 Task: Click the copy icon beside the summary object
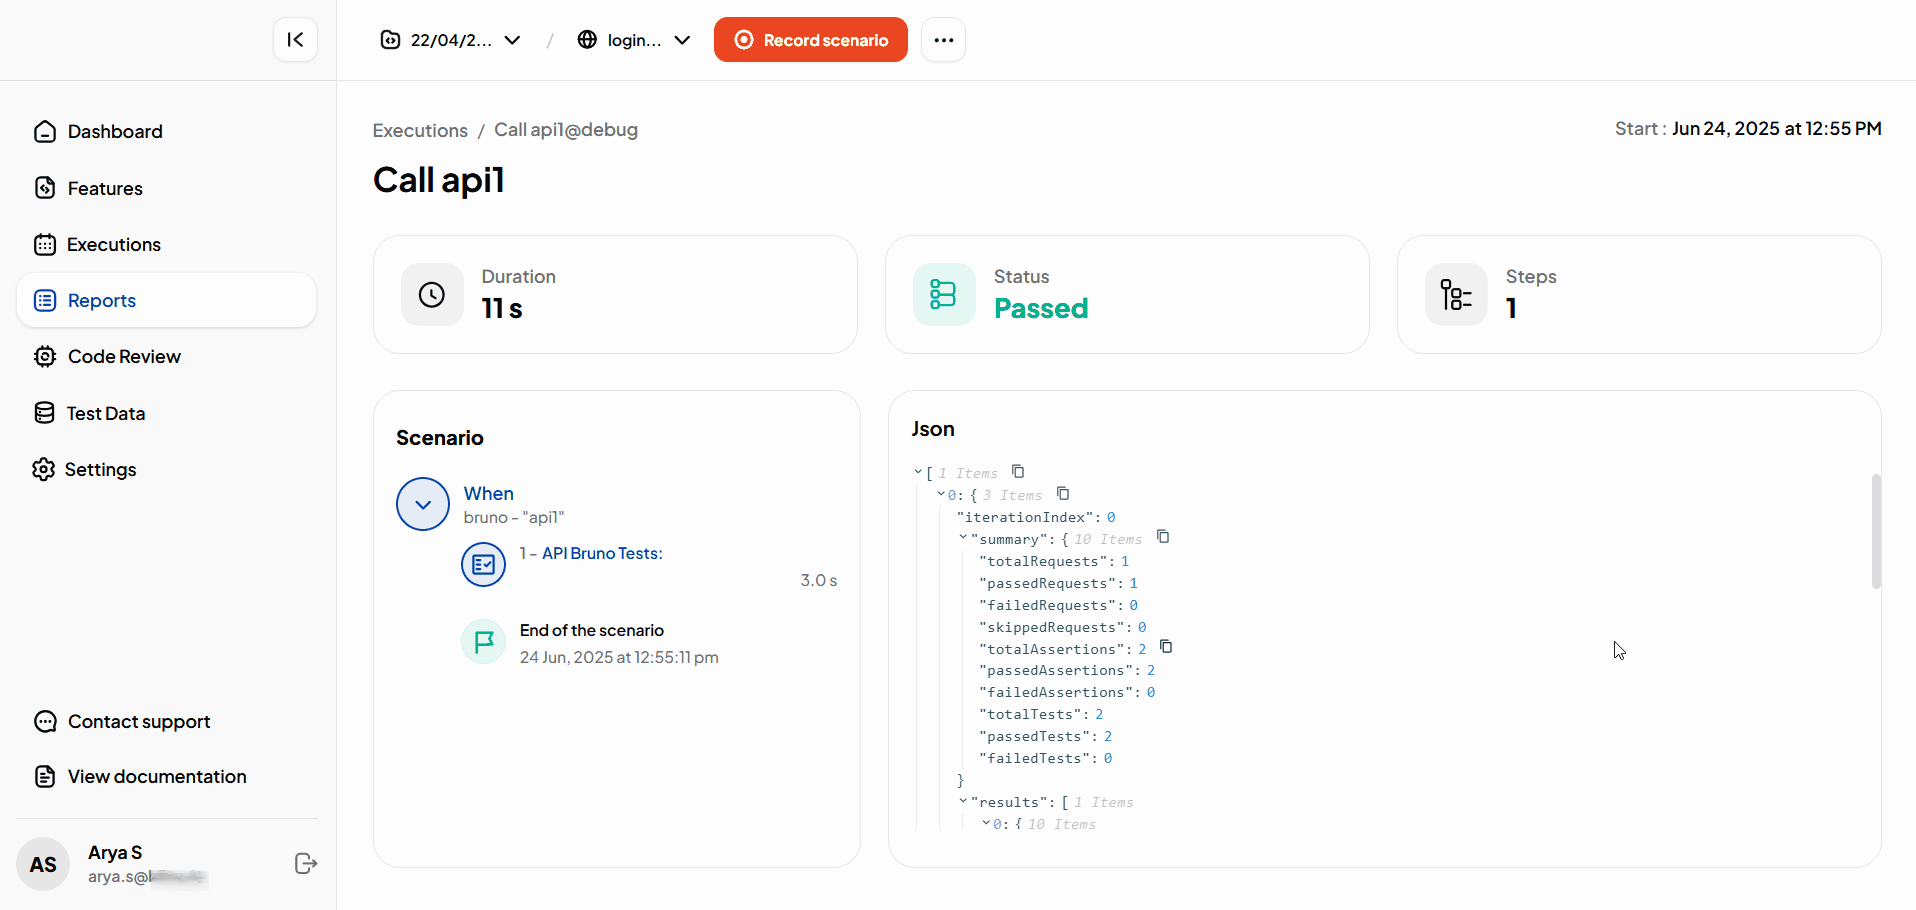pos(1162,537)
